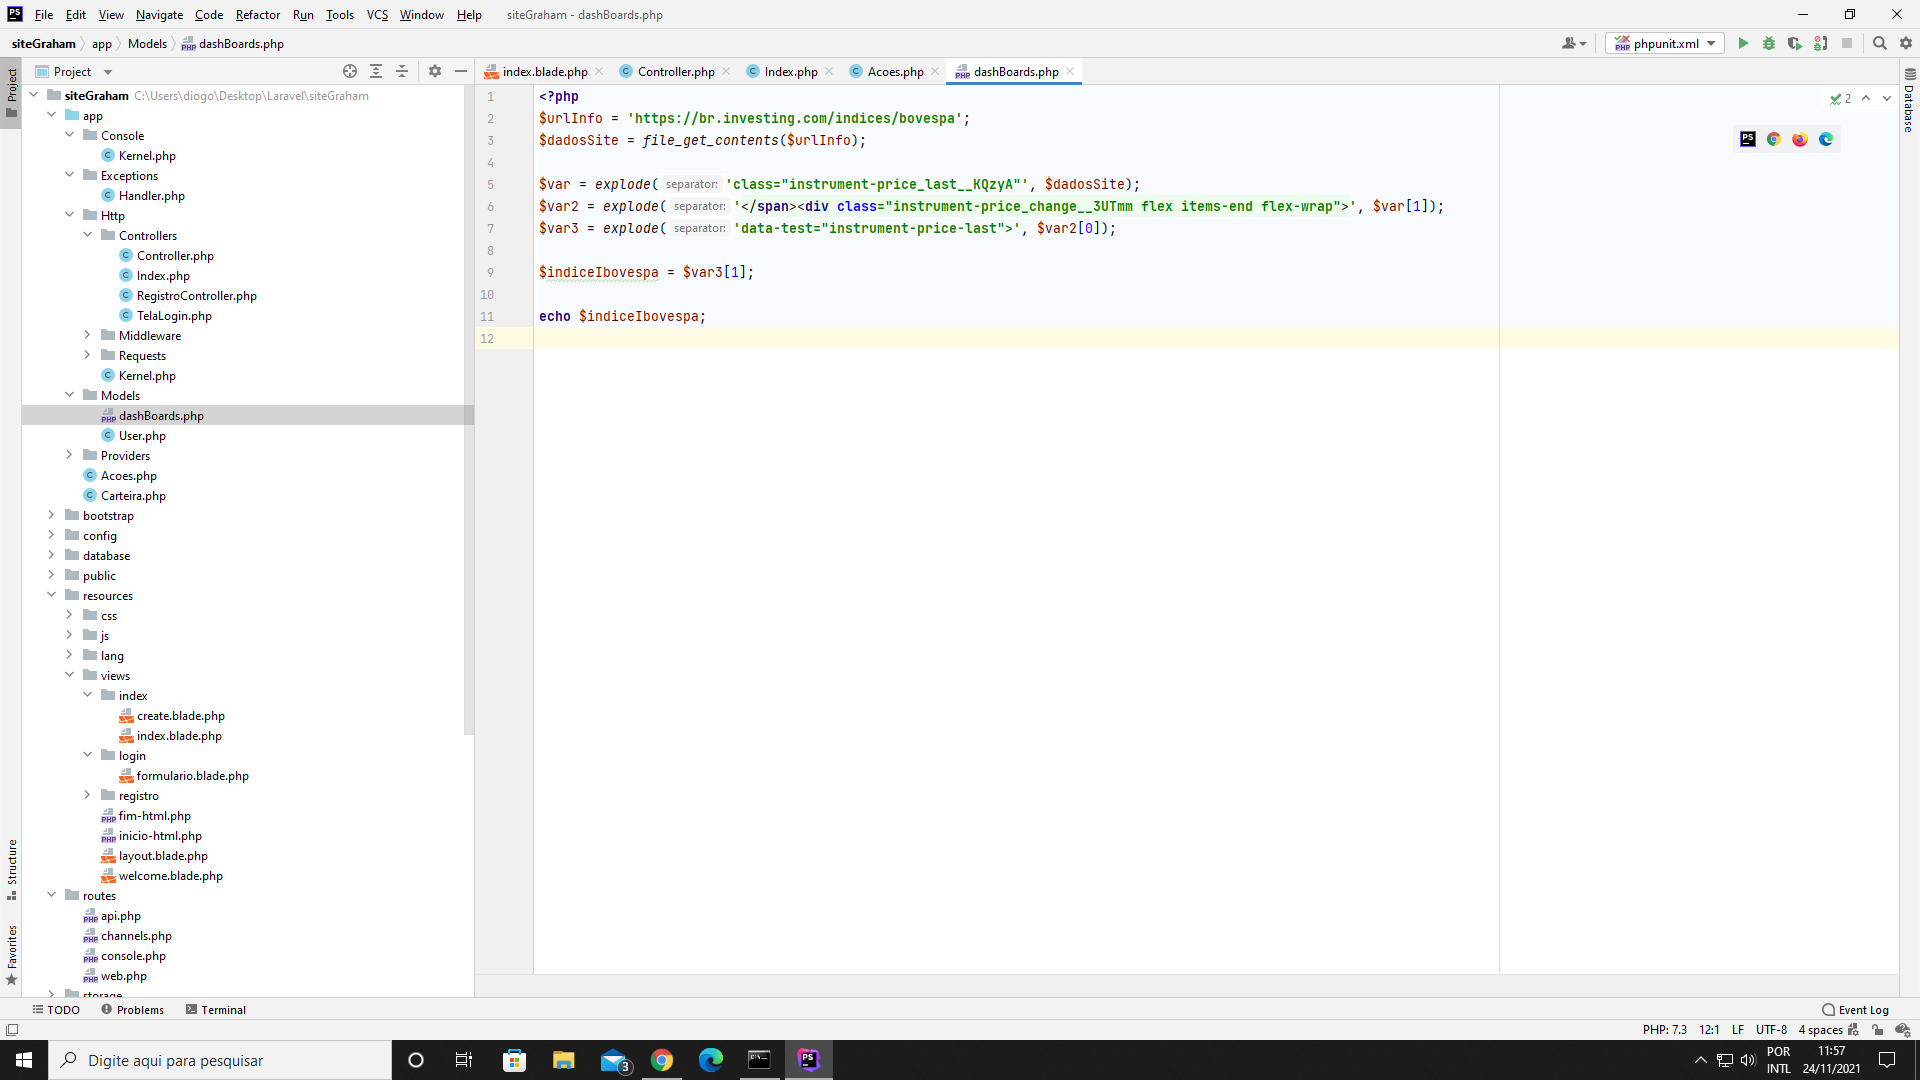Switch to index.blade.php editor tab

[x=544, y=71]
